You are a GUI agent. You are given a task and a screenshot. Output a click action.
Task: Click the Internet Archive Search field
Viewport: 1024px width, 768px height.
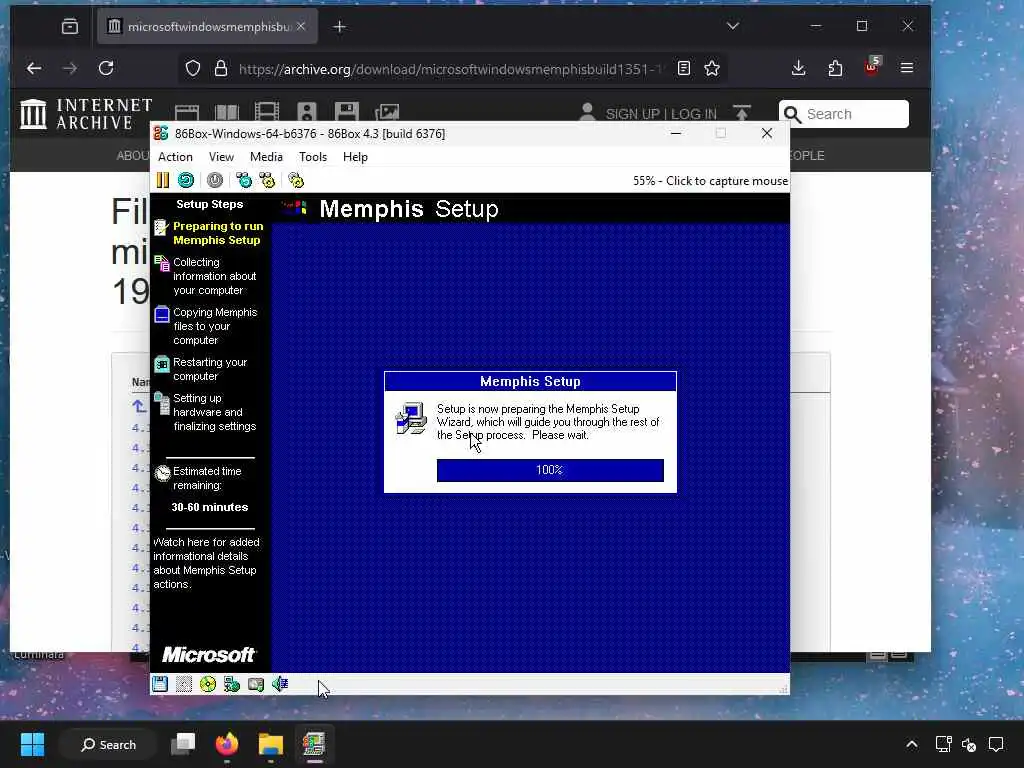844,114
